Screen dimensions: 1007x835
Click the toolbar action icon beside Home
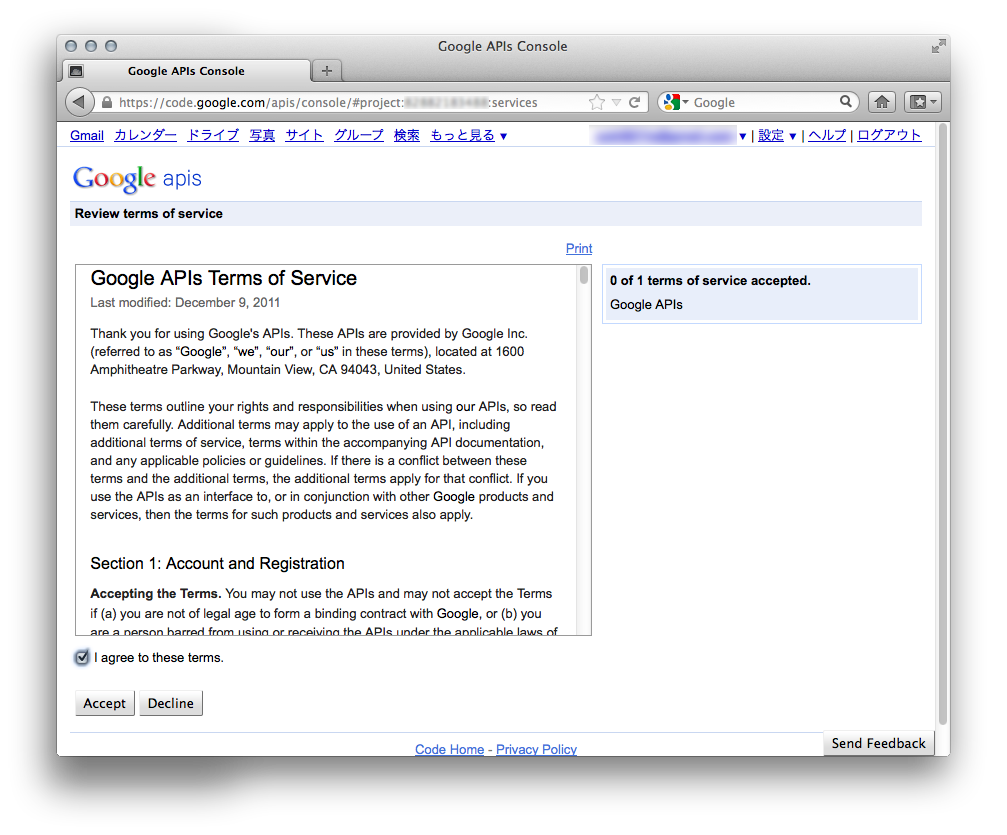[x=921, y=101]
